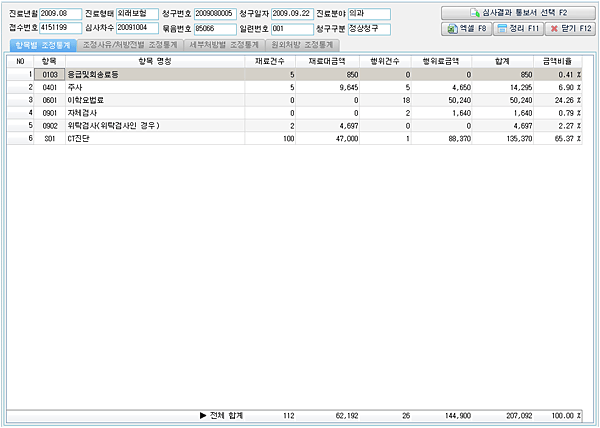Click the 청구번호 field 2009080005
This screenshot has width=600, height=428.
(215, 14)
